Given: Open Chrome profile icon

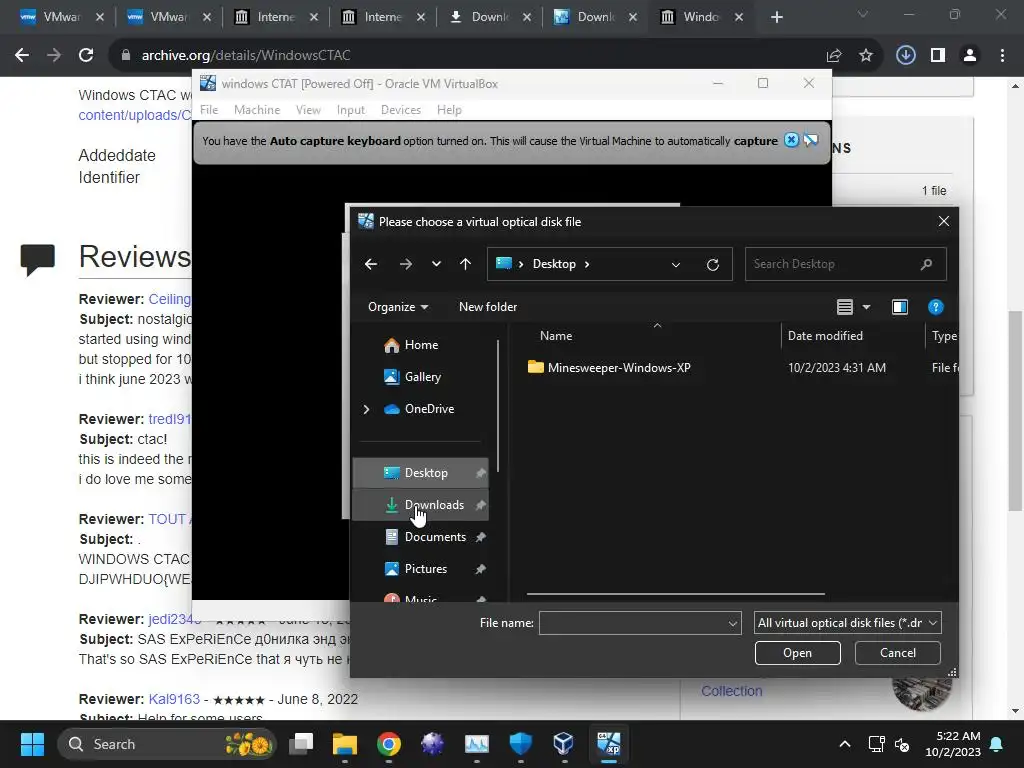Looking at the screenshot, I should (x=970, y=56).
